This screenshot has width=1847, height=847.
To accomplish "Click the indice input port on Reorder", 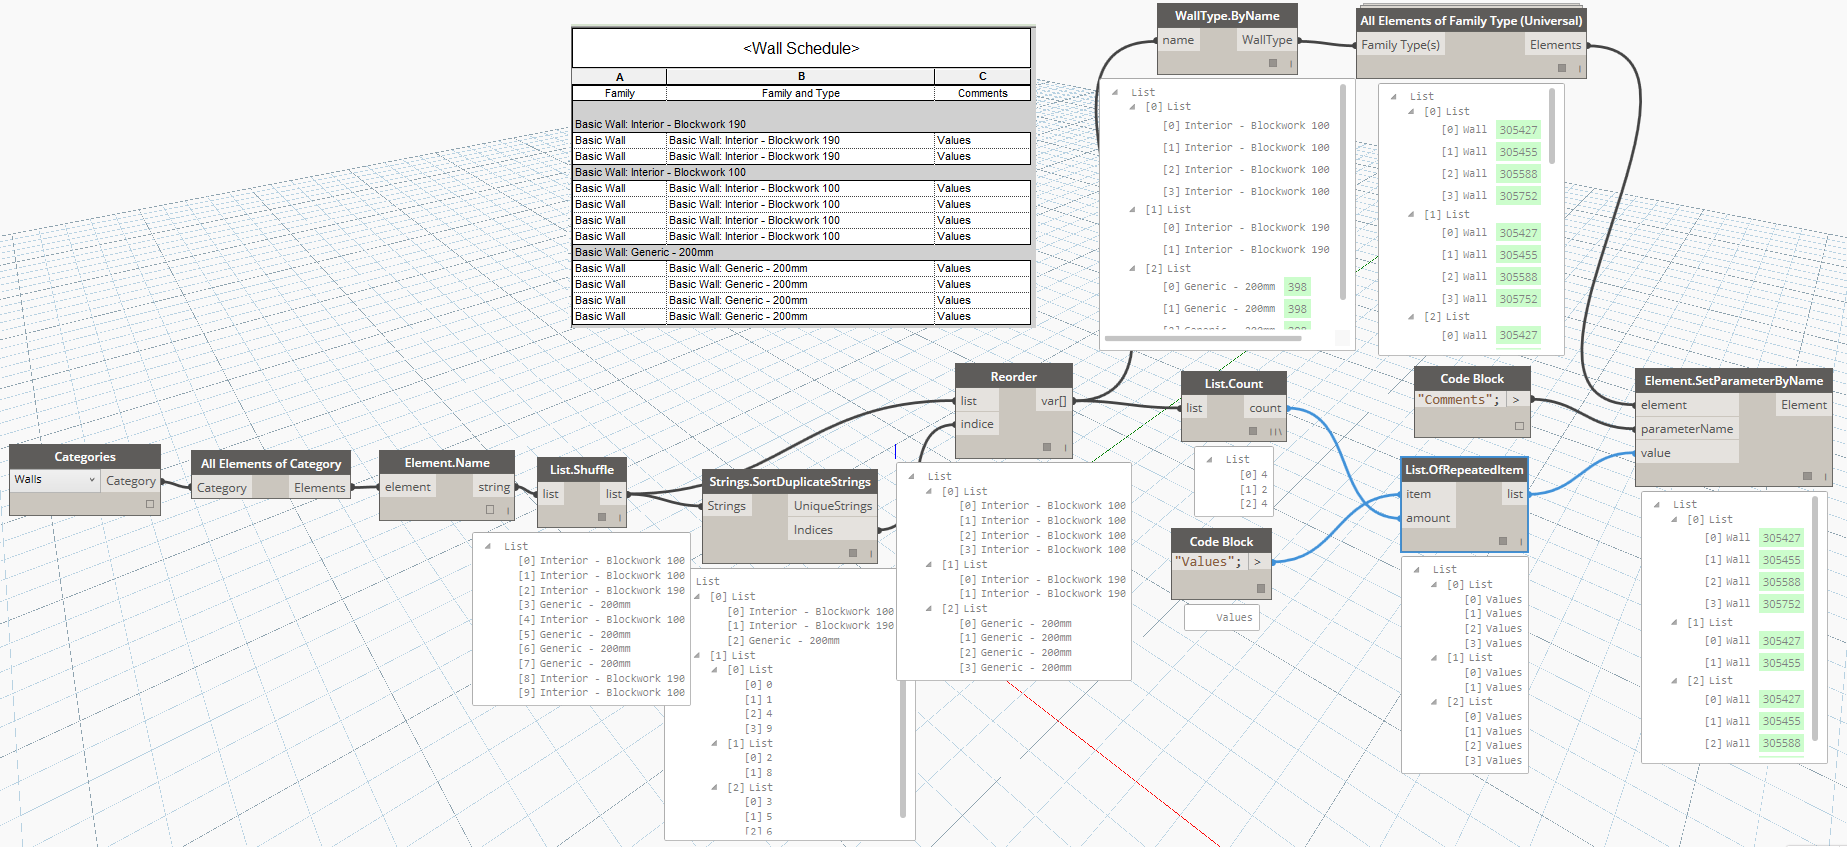I will pos(977,424).
